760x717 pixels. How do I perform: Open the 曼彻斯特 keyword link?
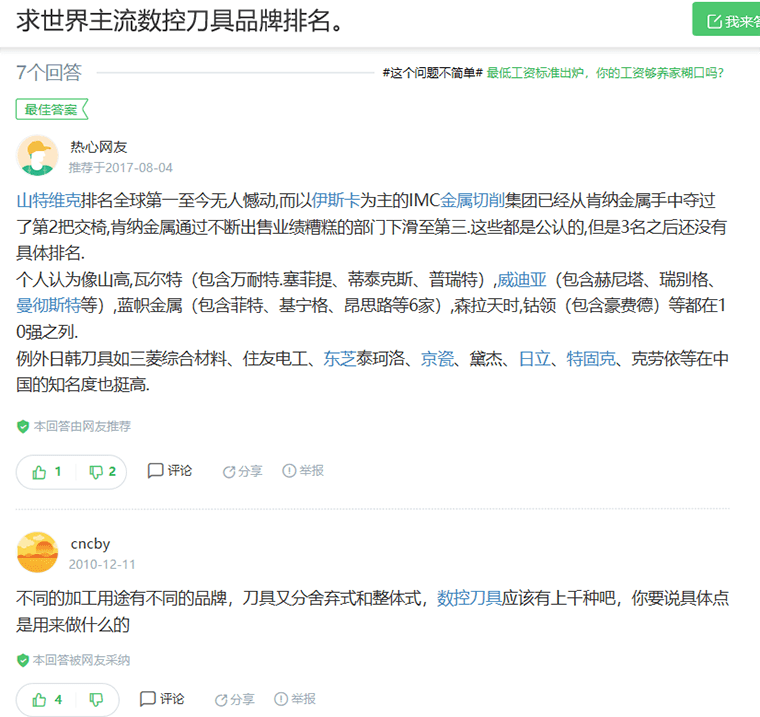point(48,306)
